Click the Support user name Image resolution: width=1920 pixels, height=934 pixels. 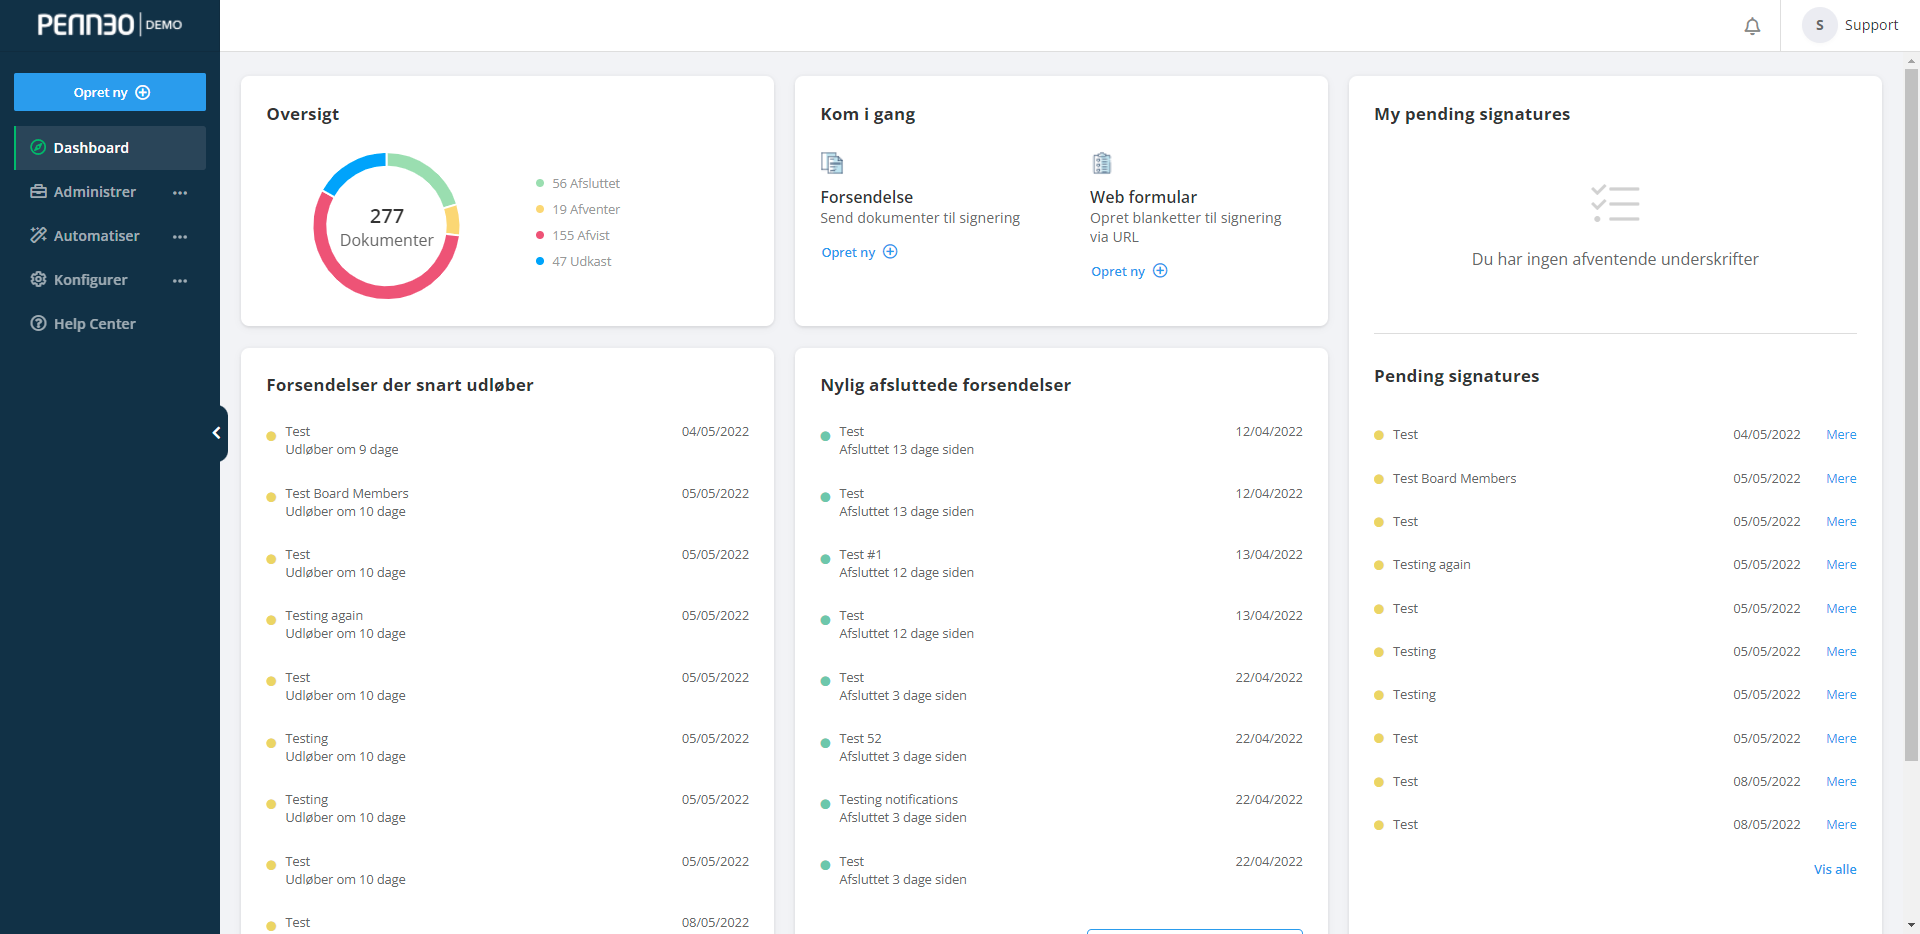(1871, 25)
